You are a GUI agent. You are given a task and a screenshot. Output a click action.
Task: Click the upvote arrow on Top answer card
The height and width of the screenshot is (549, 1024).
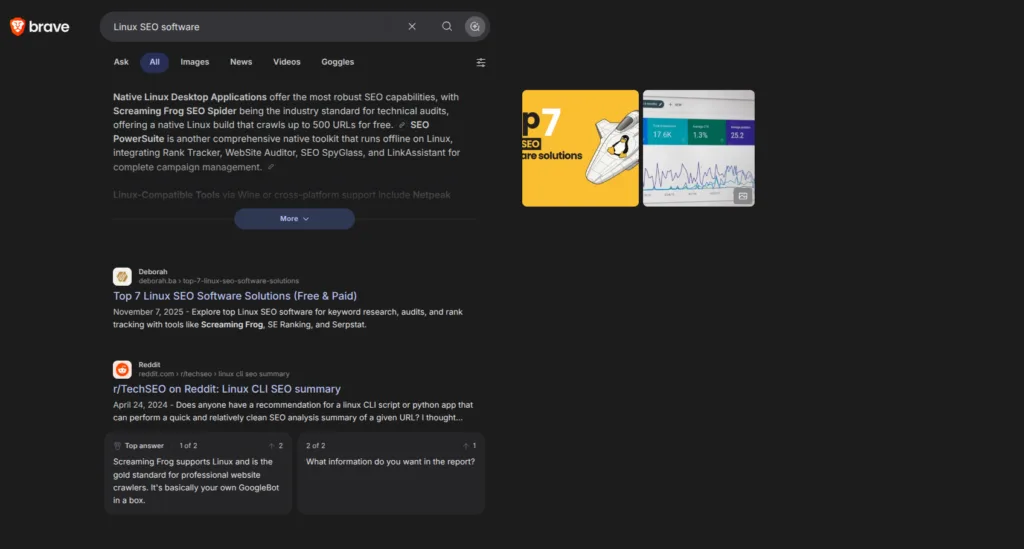pyautogui.click(x=272, y=446)
